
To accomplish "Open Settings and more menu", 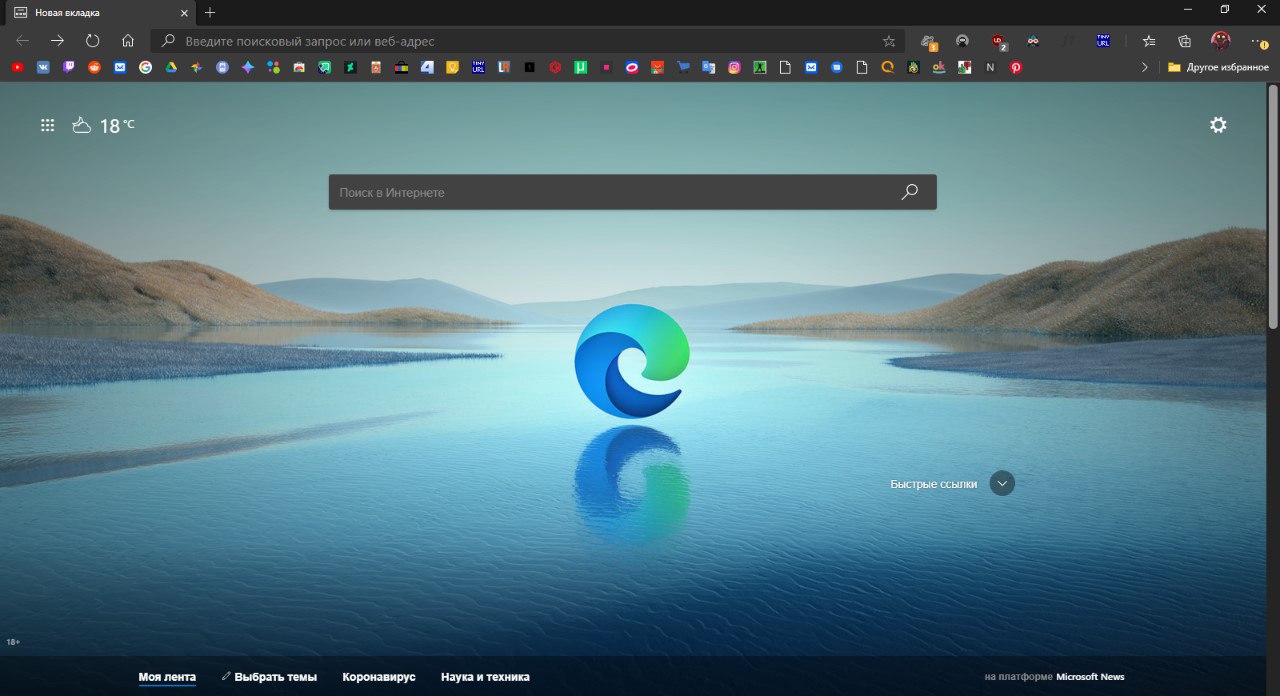I will 1259,41.
